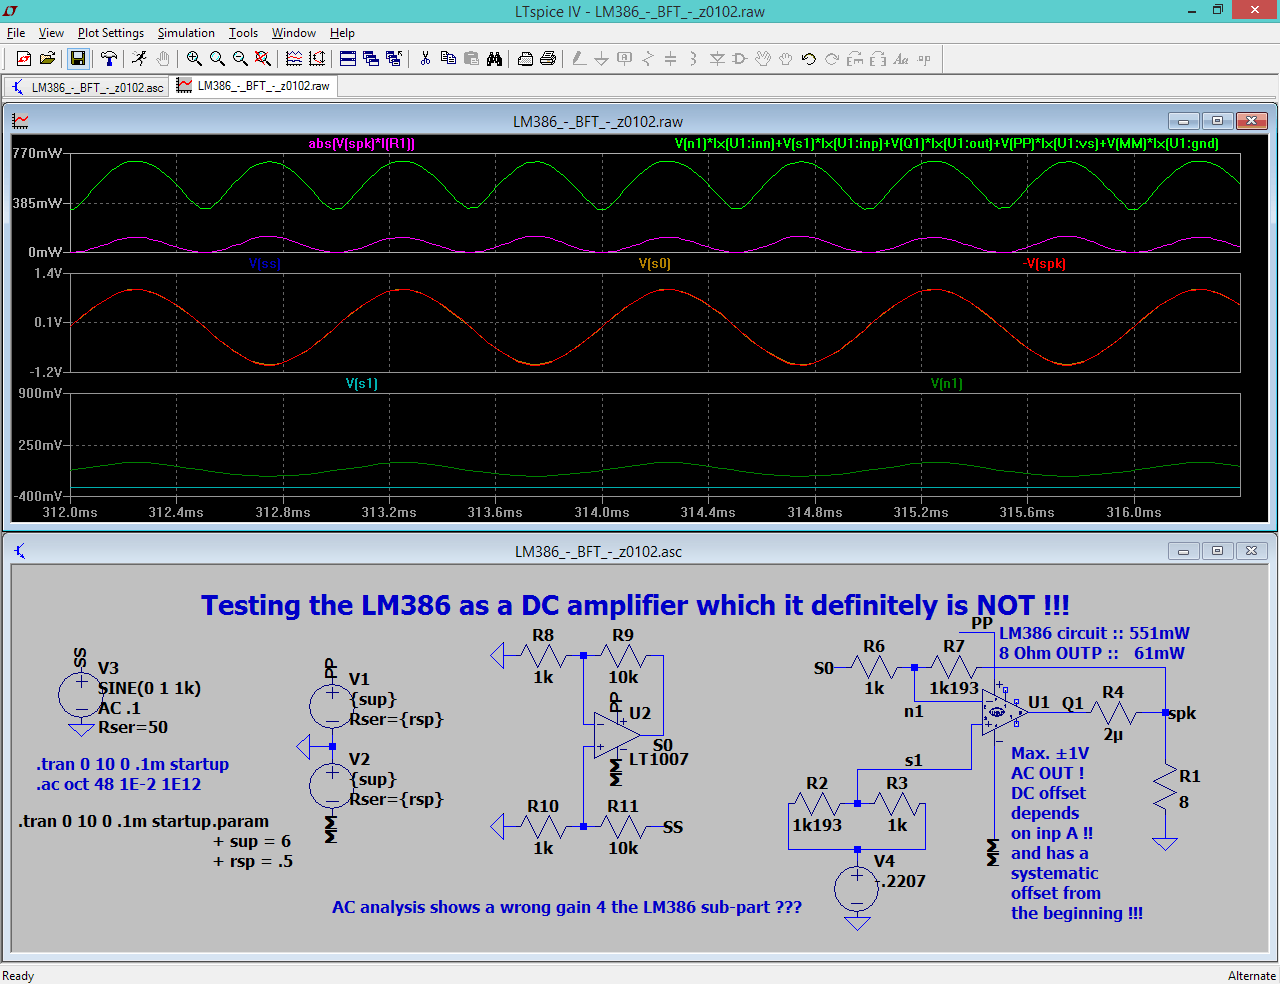
Task: Save the file with the floppy disk icon
Action: coord(77,59)
